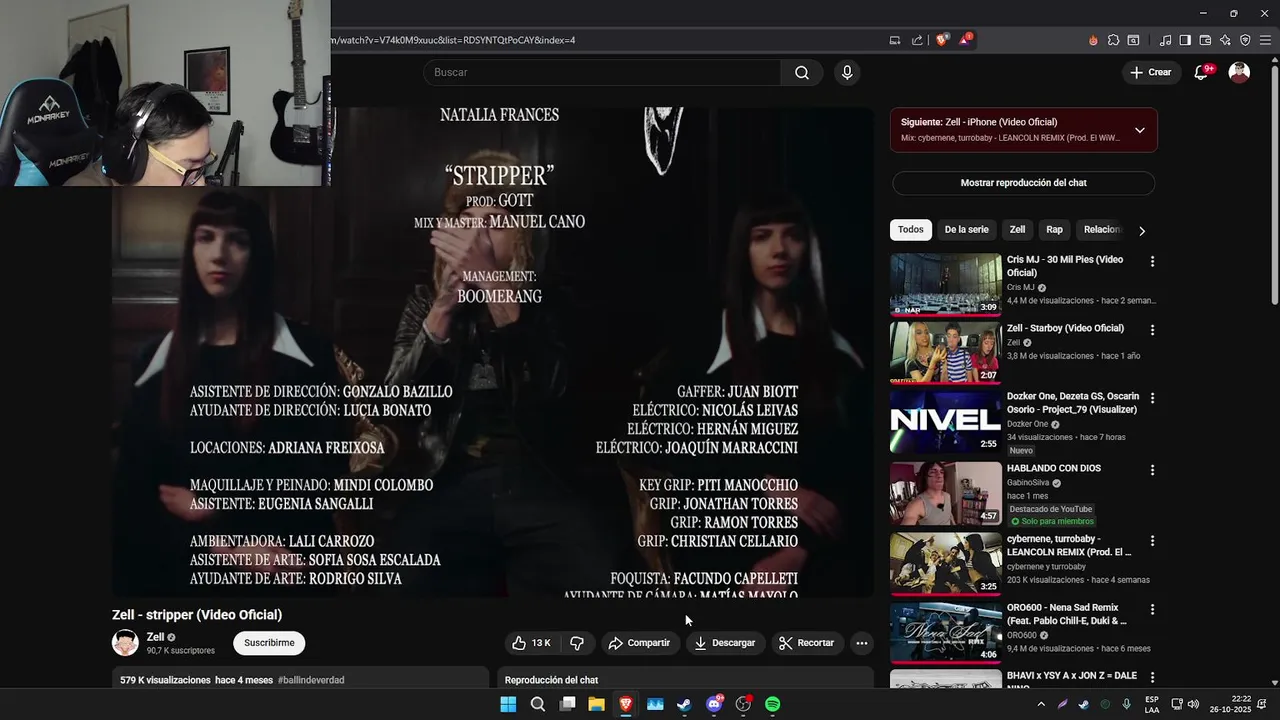The image size is (1280, 720).
Task: Click the Windows Start button
Action: pos(508,704)
